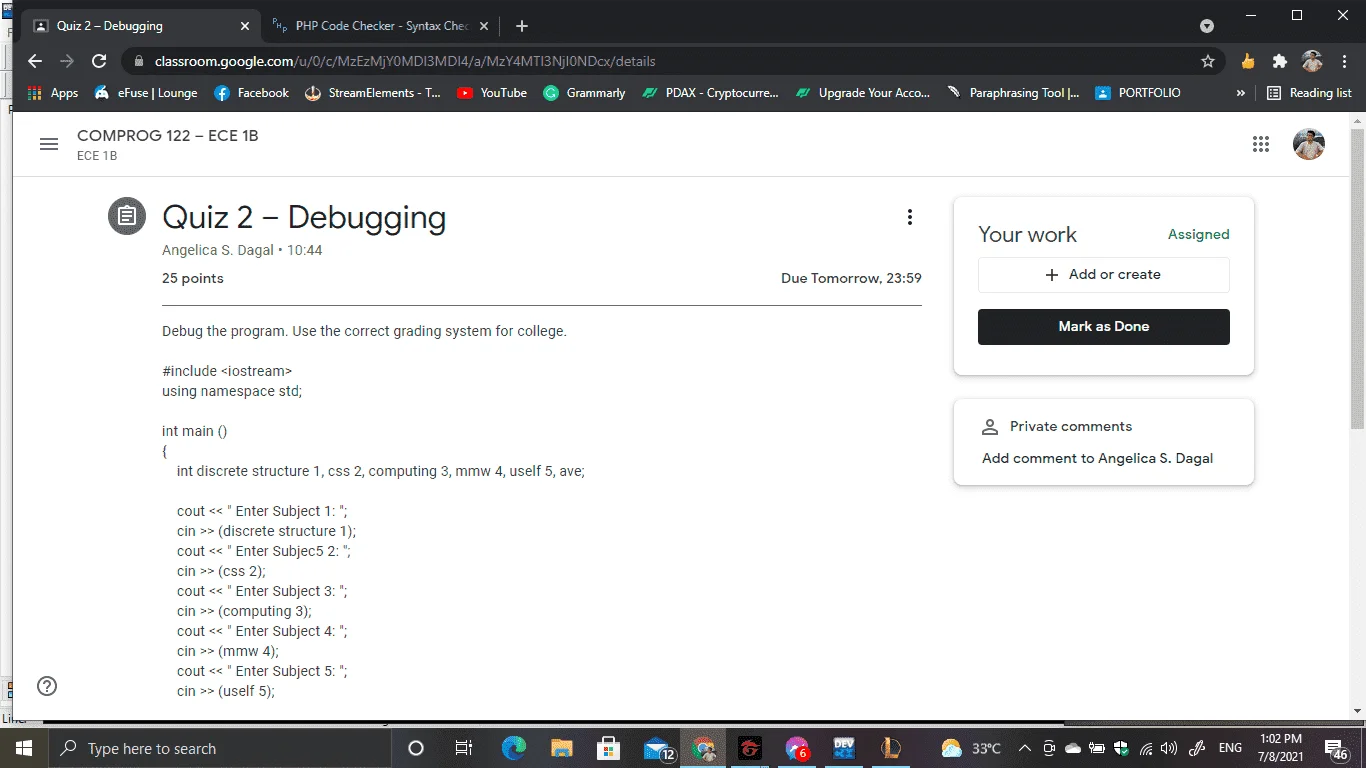Reload the Classroom page
This screenshot has height=768, width=1366.
coord(99,61)
